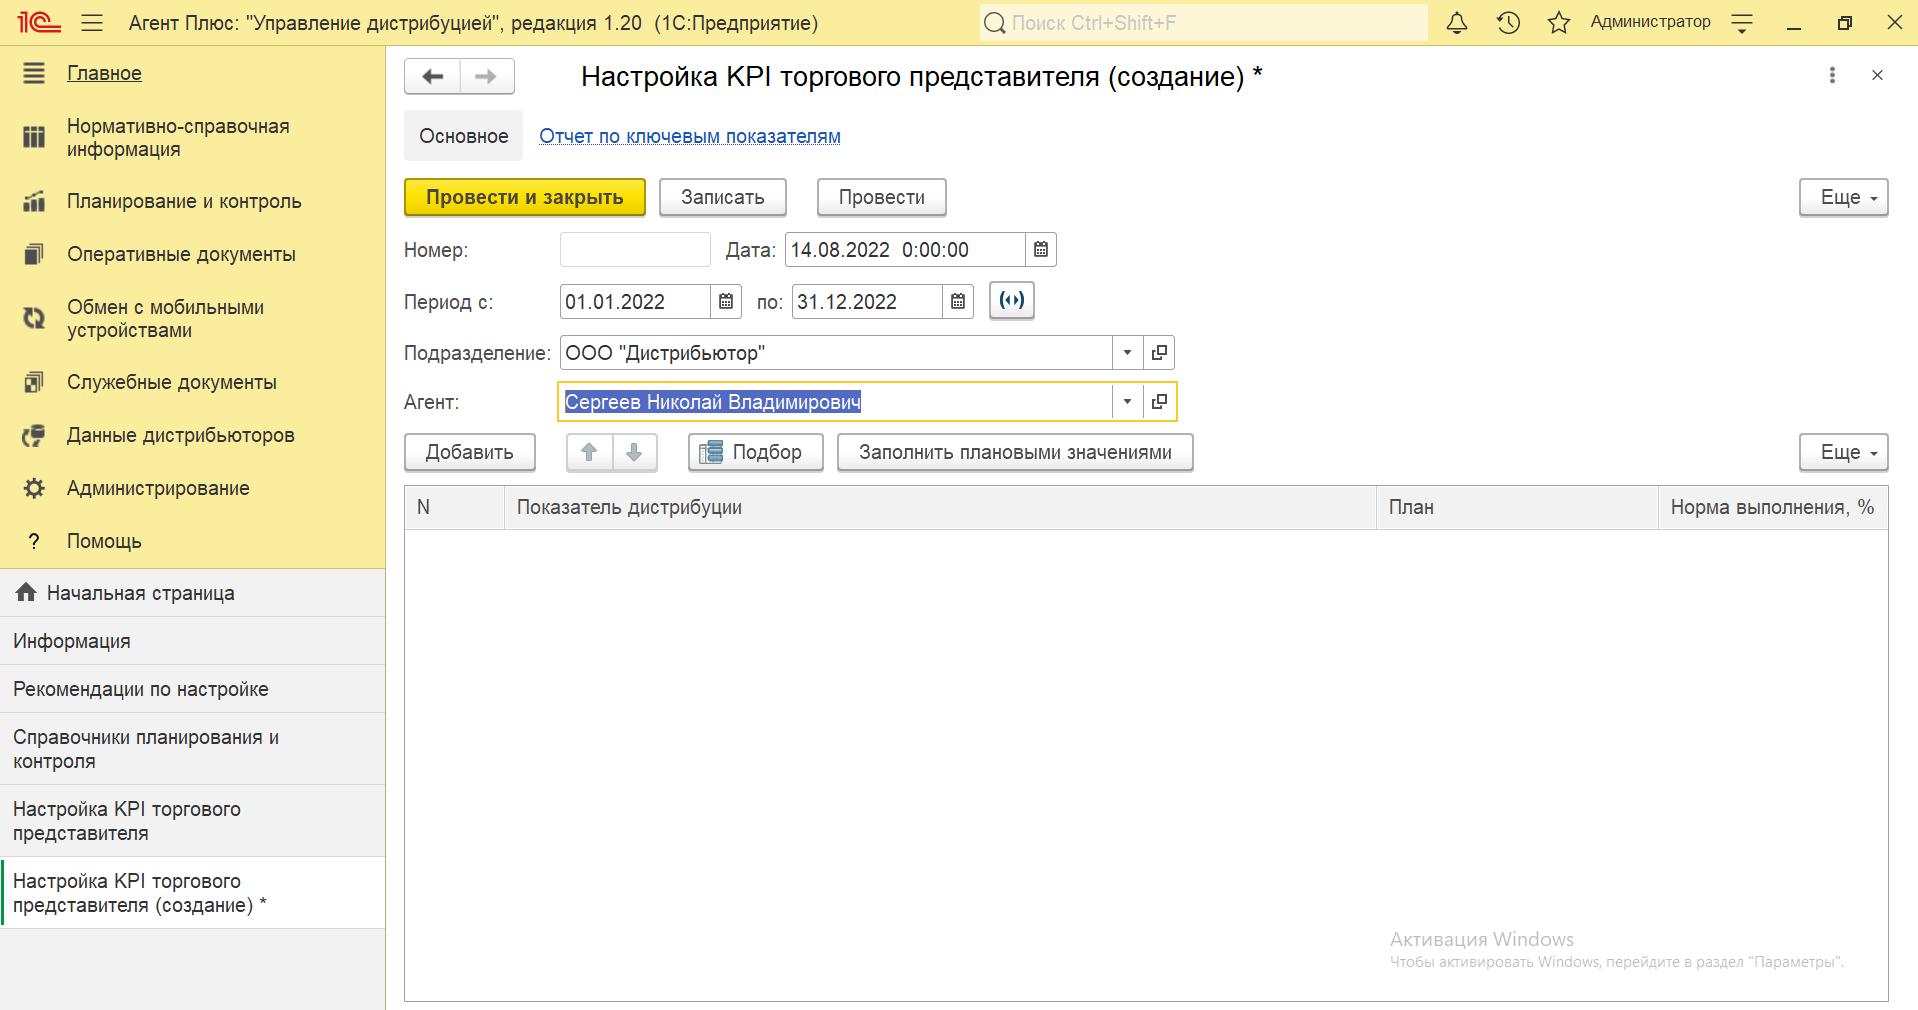Click the standard period selection button

click(x=1012, y=301)
